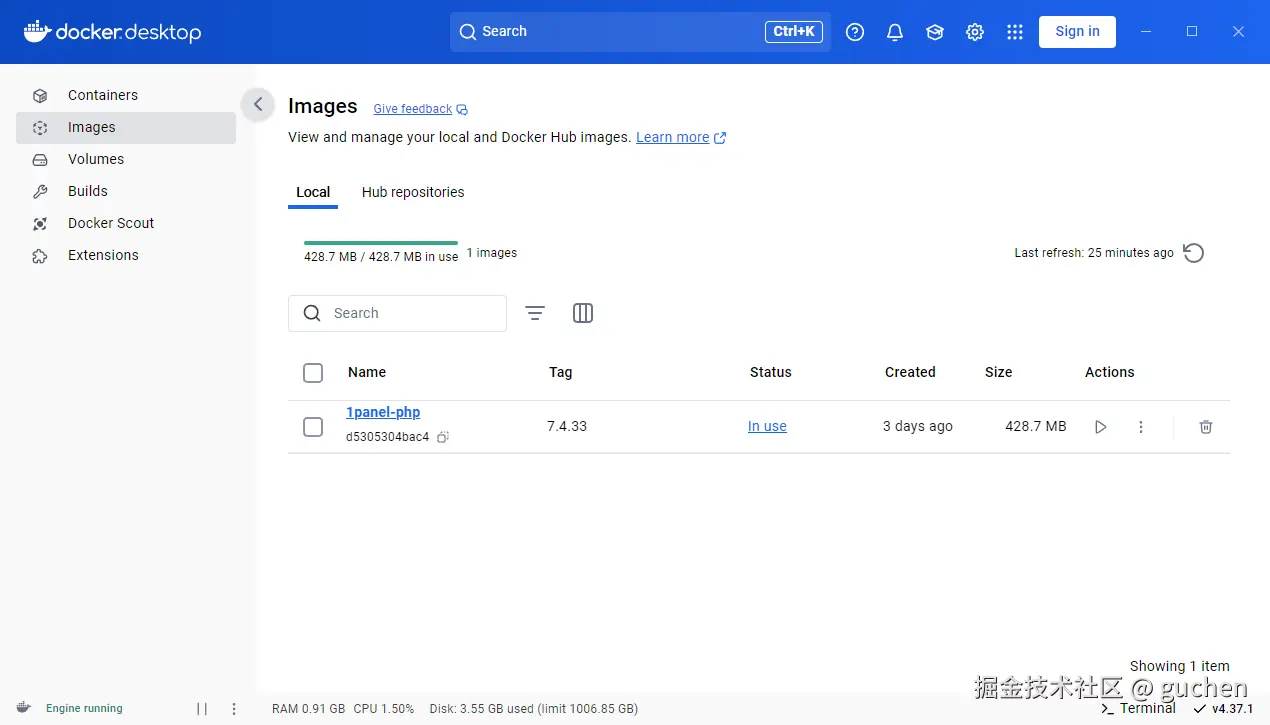The image size is (1270, 725).
Task: Click the Sign in button
Action: point(1077,32)
